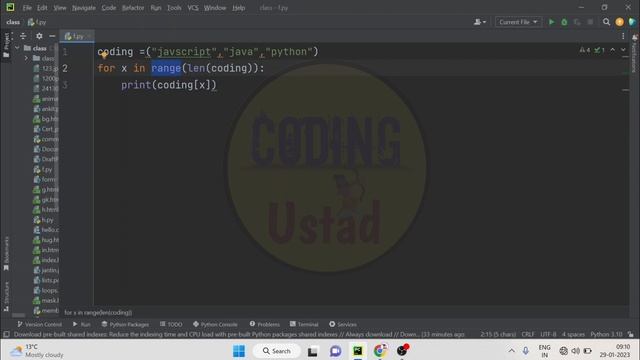Hide the Project panel with minus icon
640x360 pixels.
[x=52, y=36]
